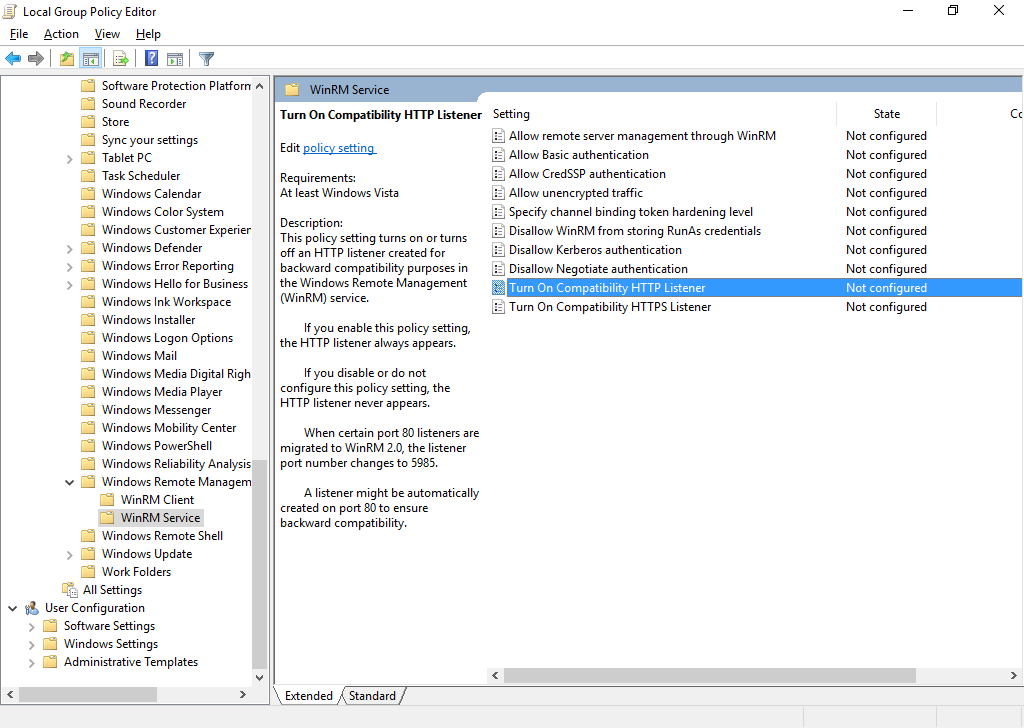Viewport: 1024px width, 728px height.
Task: Select Specify channel binding token hardening level
Action: (x=631, y=212)
